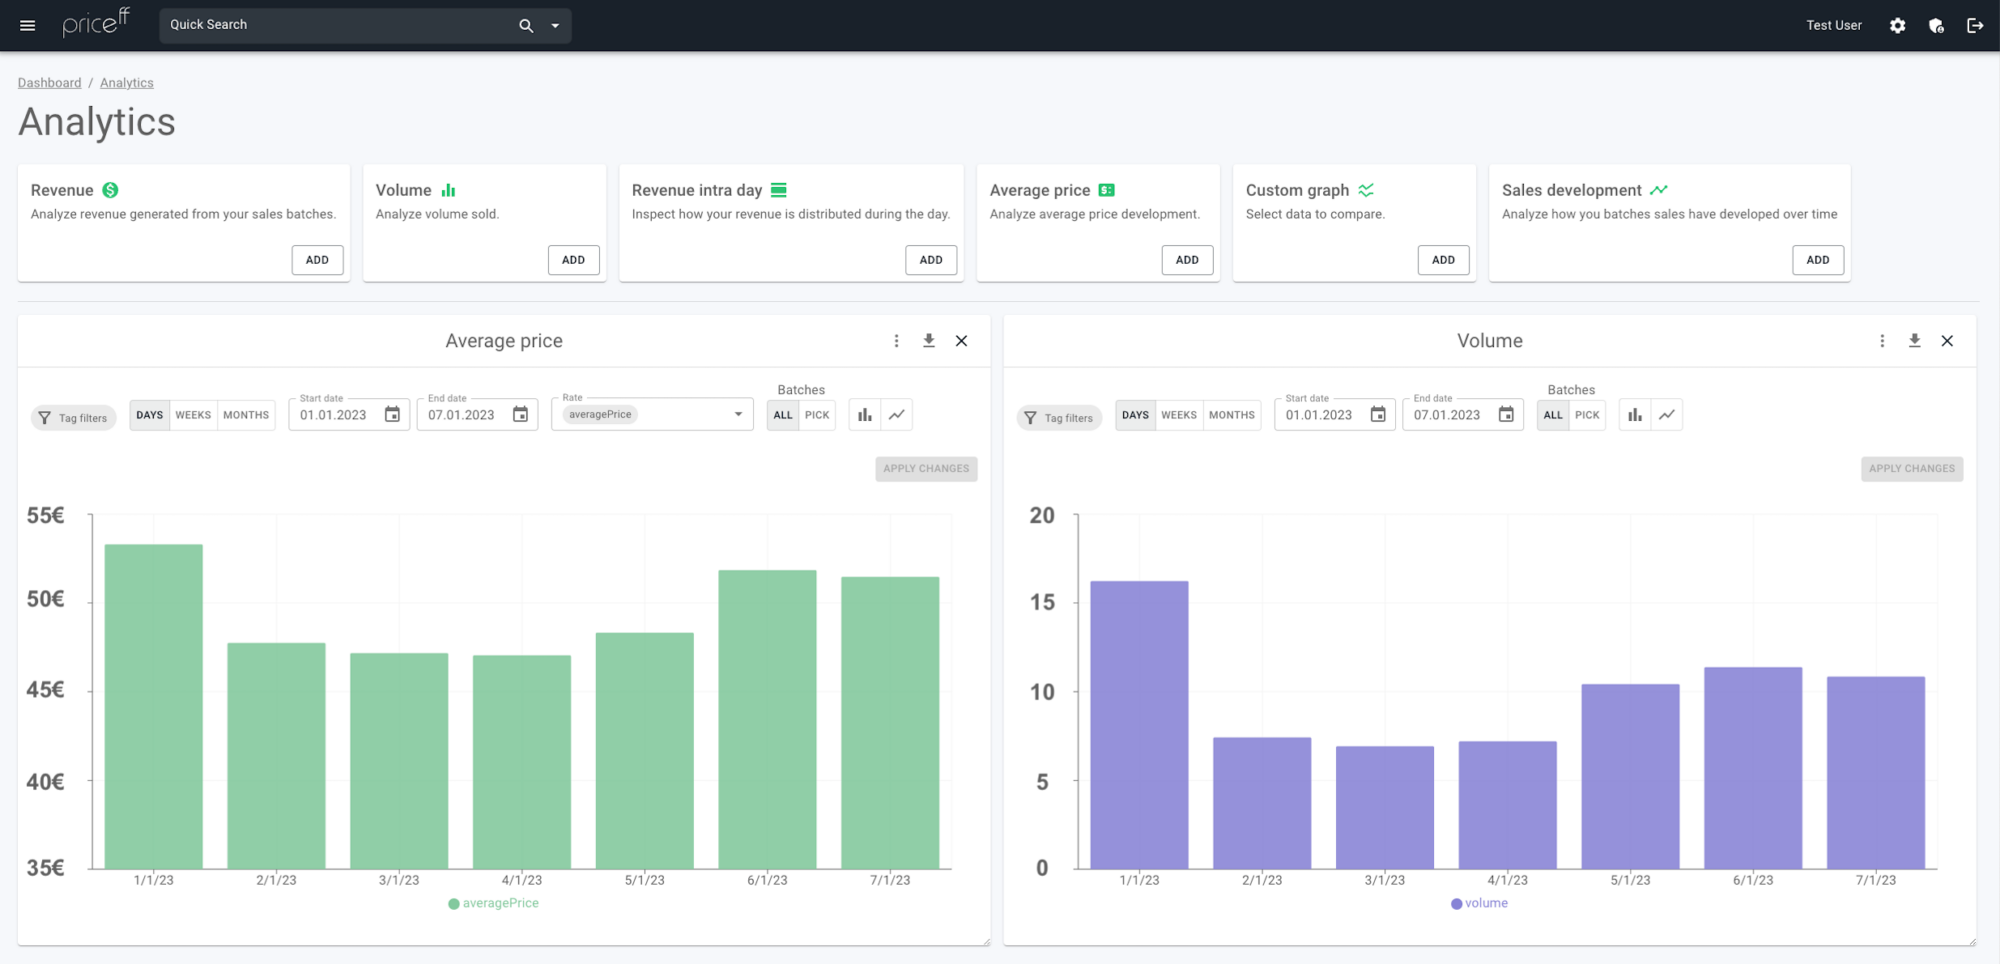Open Tag filters in Average price panel
2000x964 pixels.
pyautogui.click(x=74, y=418)
